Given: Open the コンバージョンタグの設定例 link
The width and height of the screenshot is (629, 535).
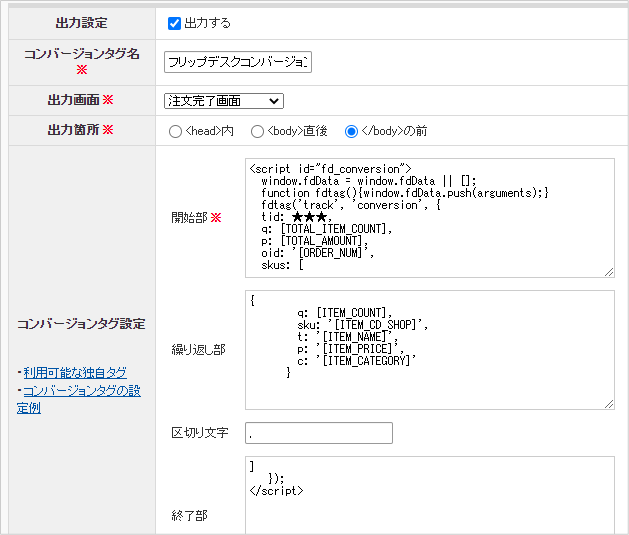Looking at the screenshot, I should pos(79,399).
